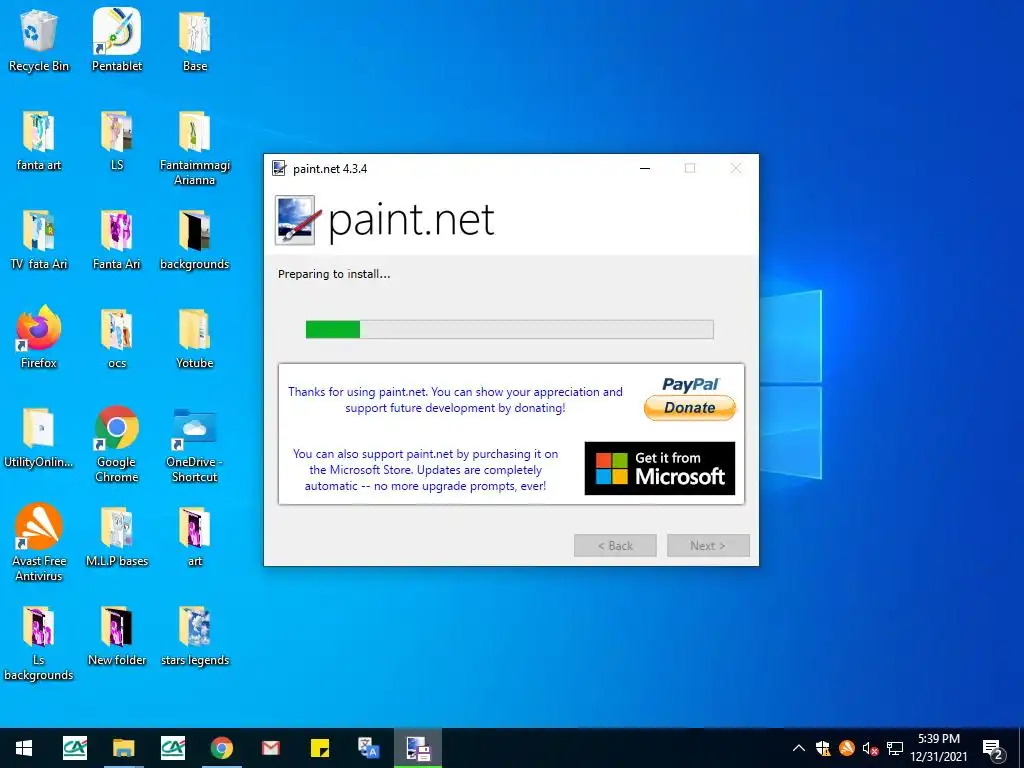Open Sticky Notes from the taskbar
Viewport: 1024px width, 768px height.
coord(320,748)
